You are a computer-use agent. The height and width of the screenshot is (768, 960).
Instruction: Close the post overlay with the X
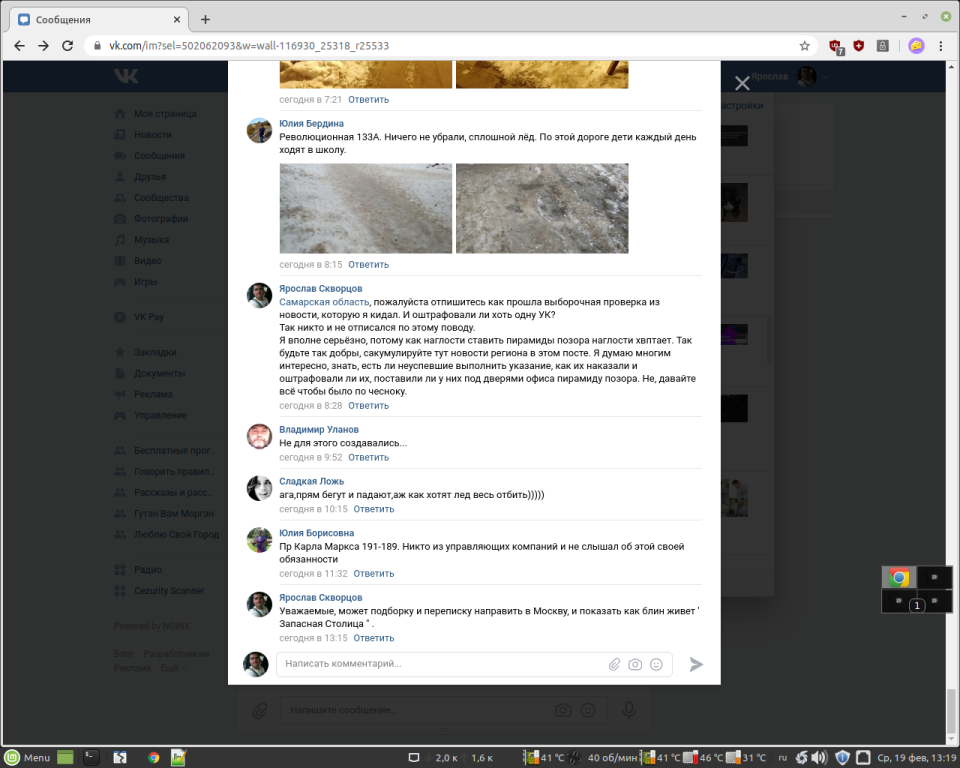(x=742, y=84)
